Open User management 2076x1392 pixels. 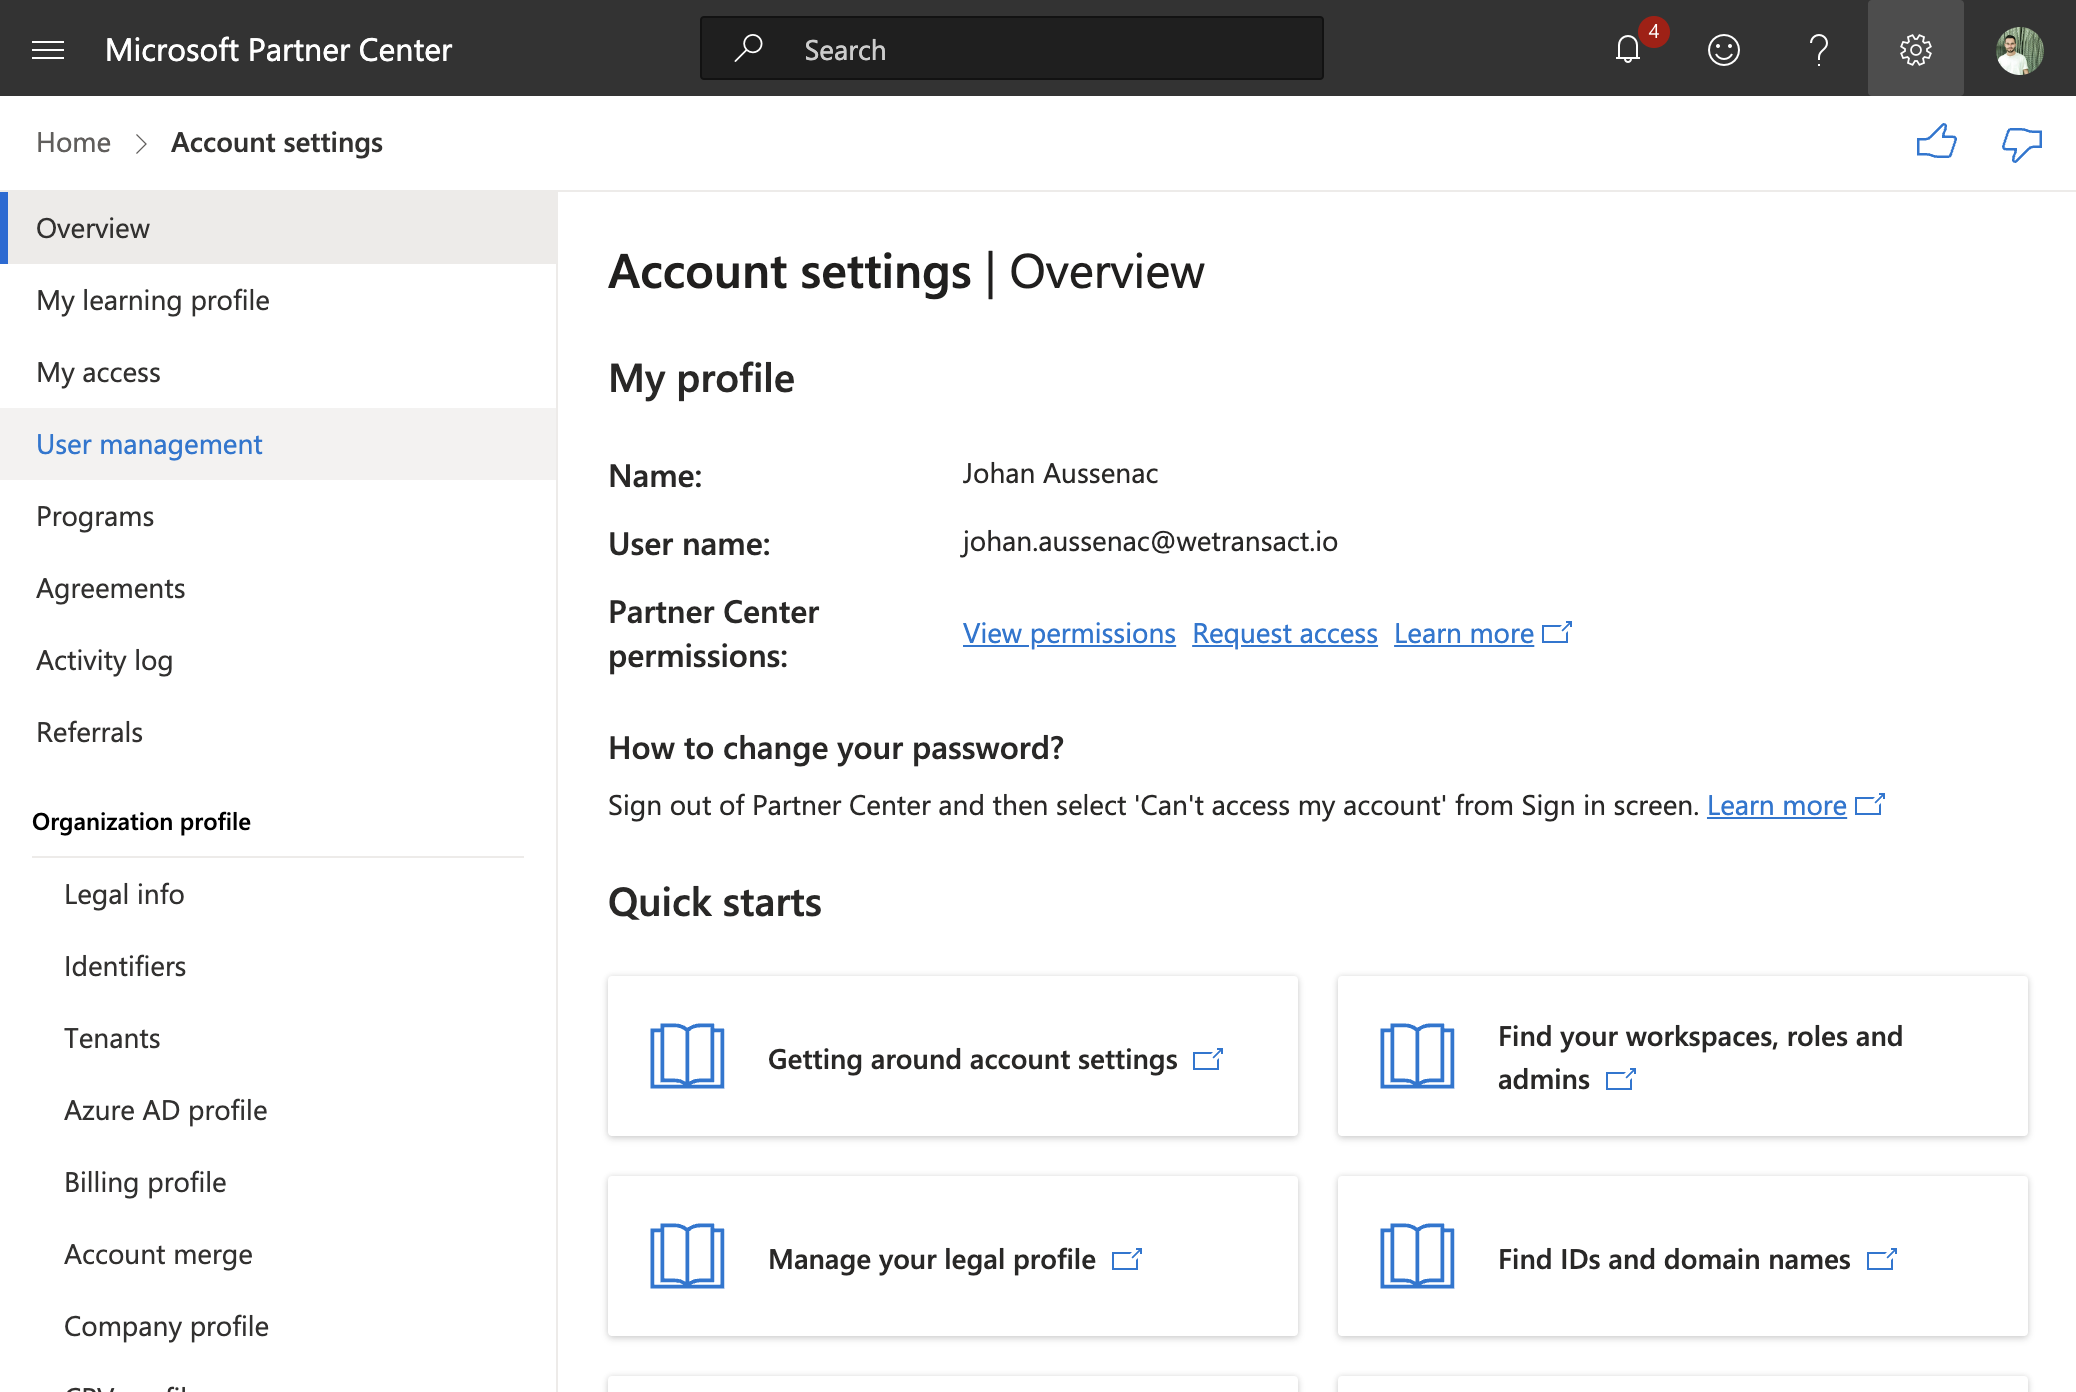pos(278,444)
